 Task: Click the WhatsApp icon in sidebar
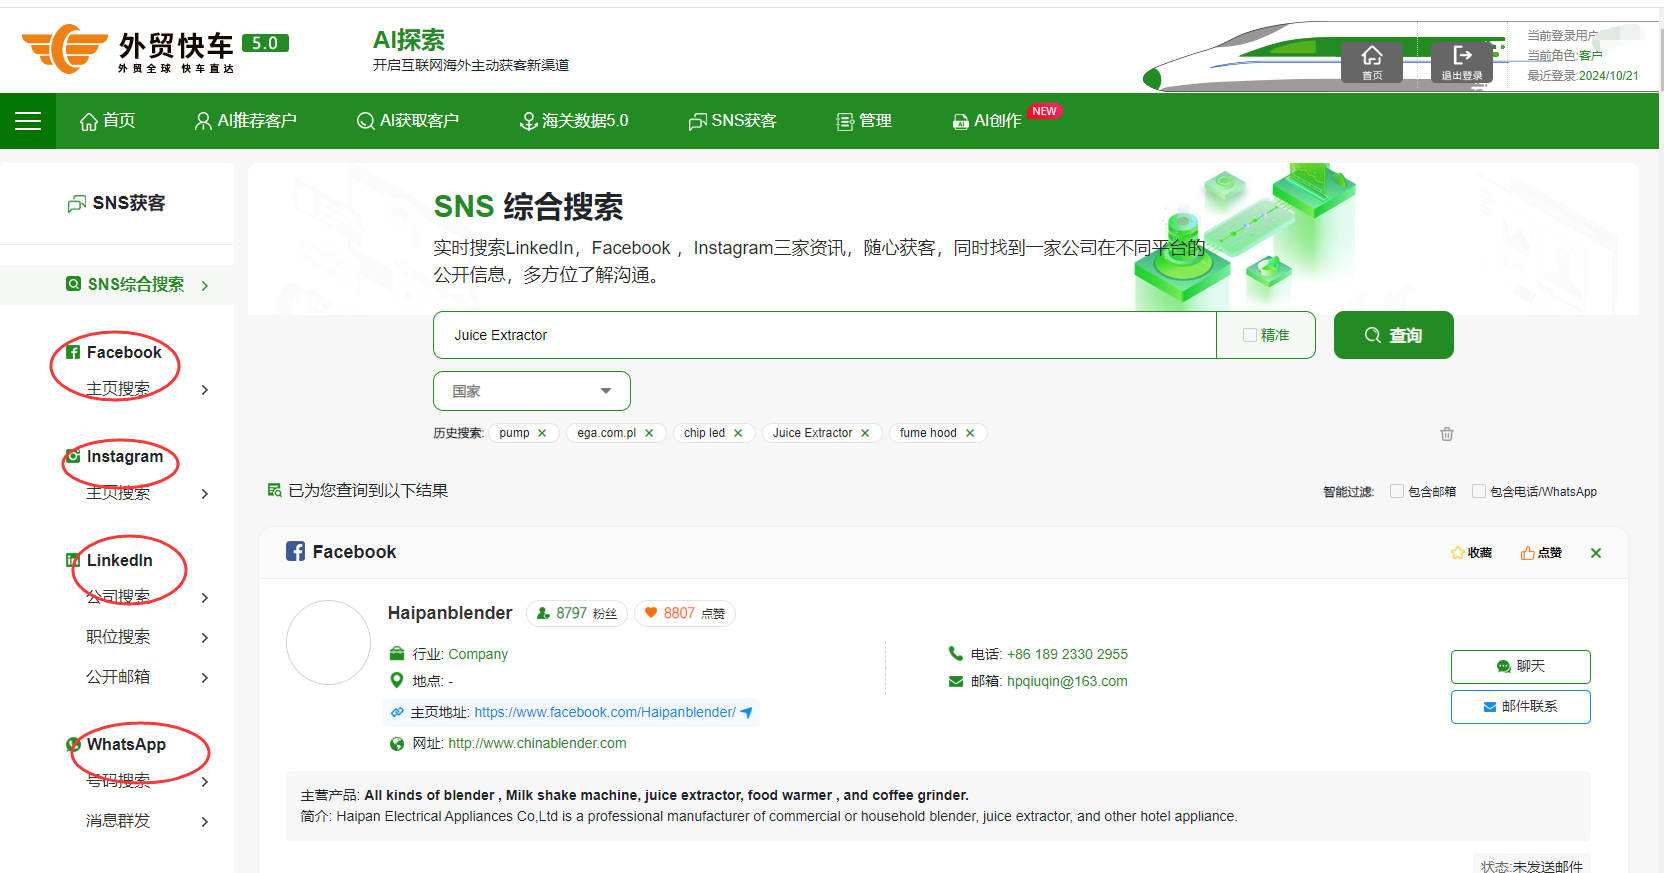[73, 744]
